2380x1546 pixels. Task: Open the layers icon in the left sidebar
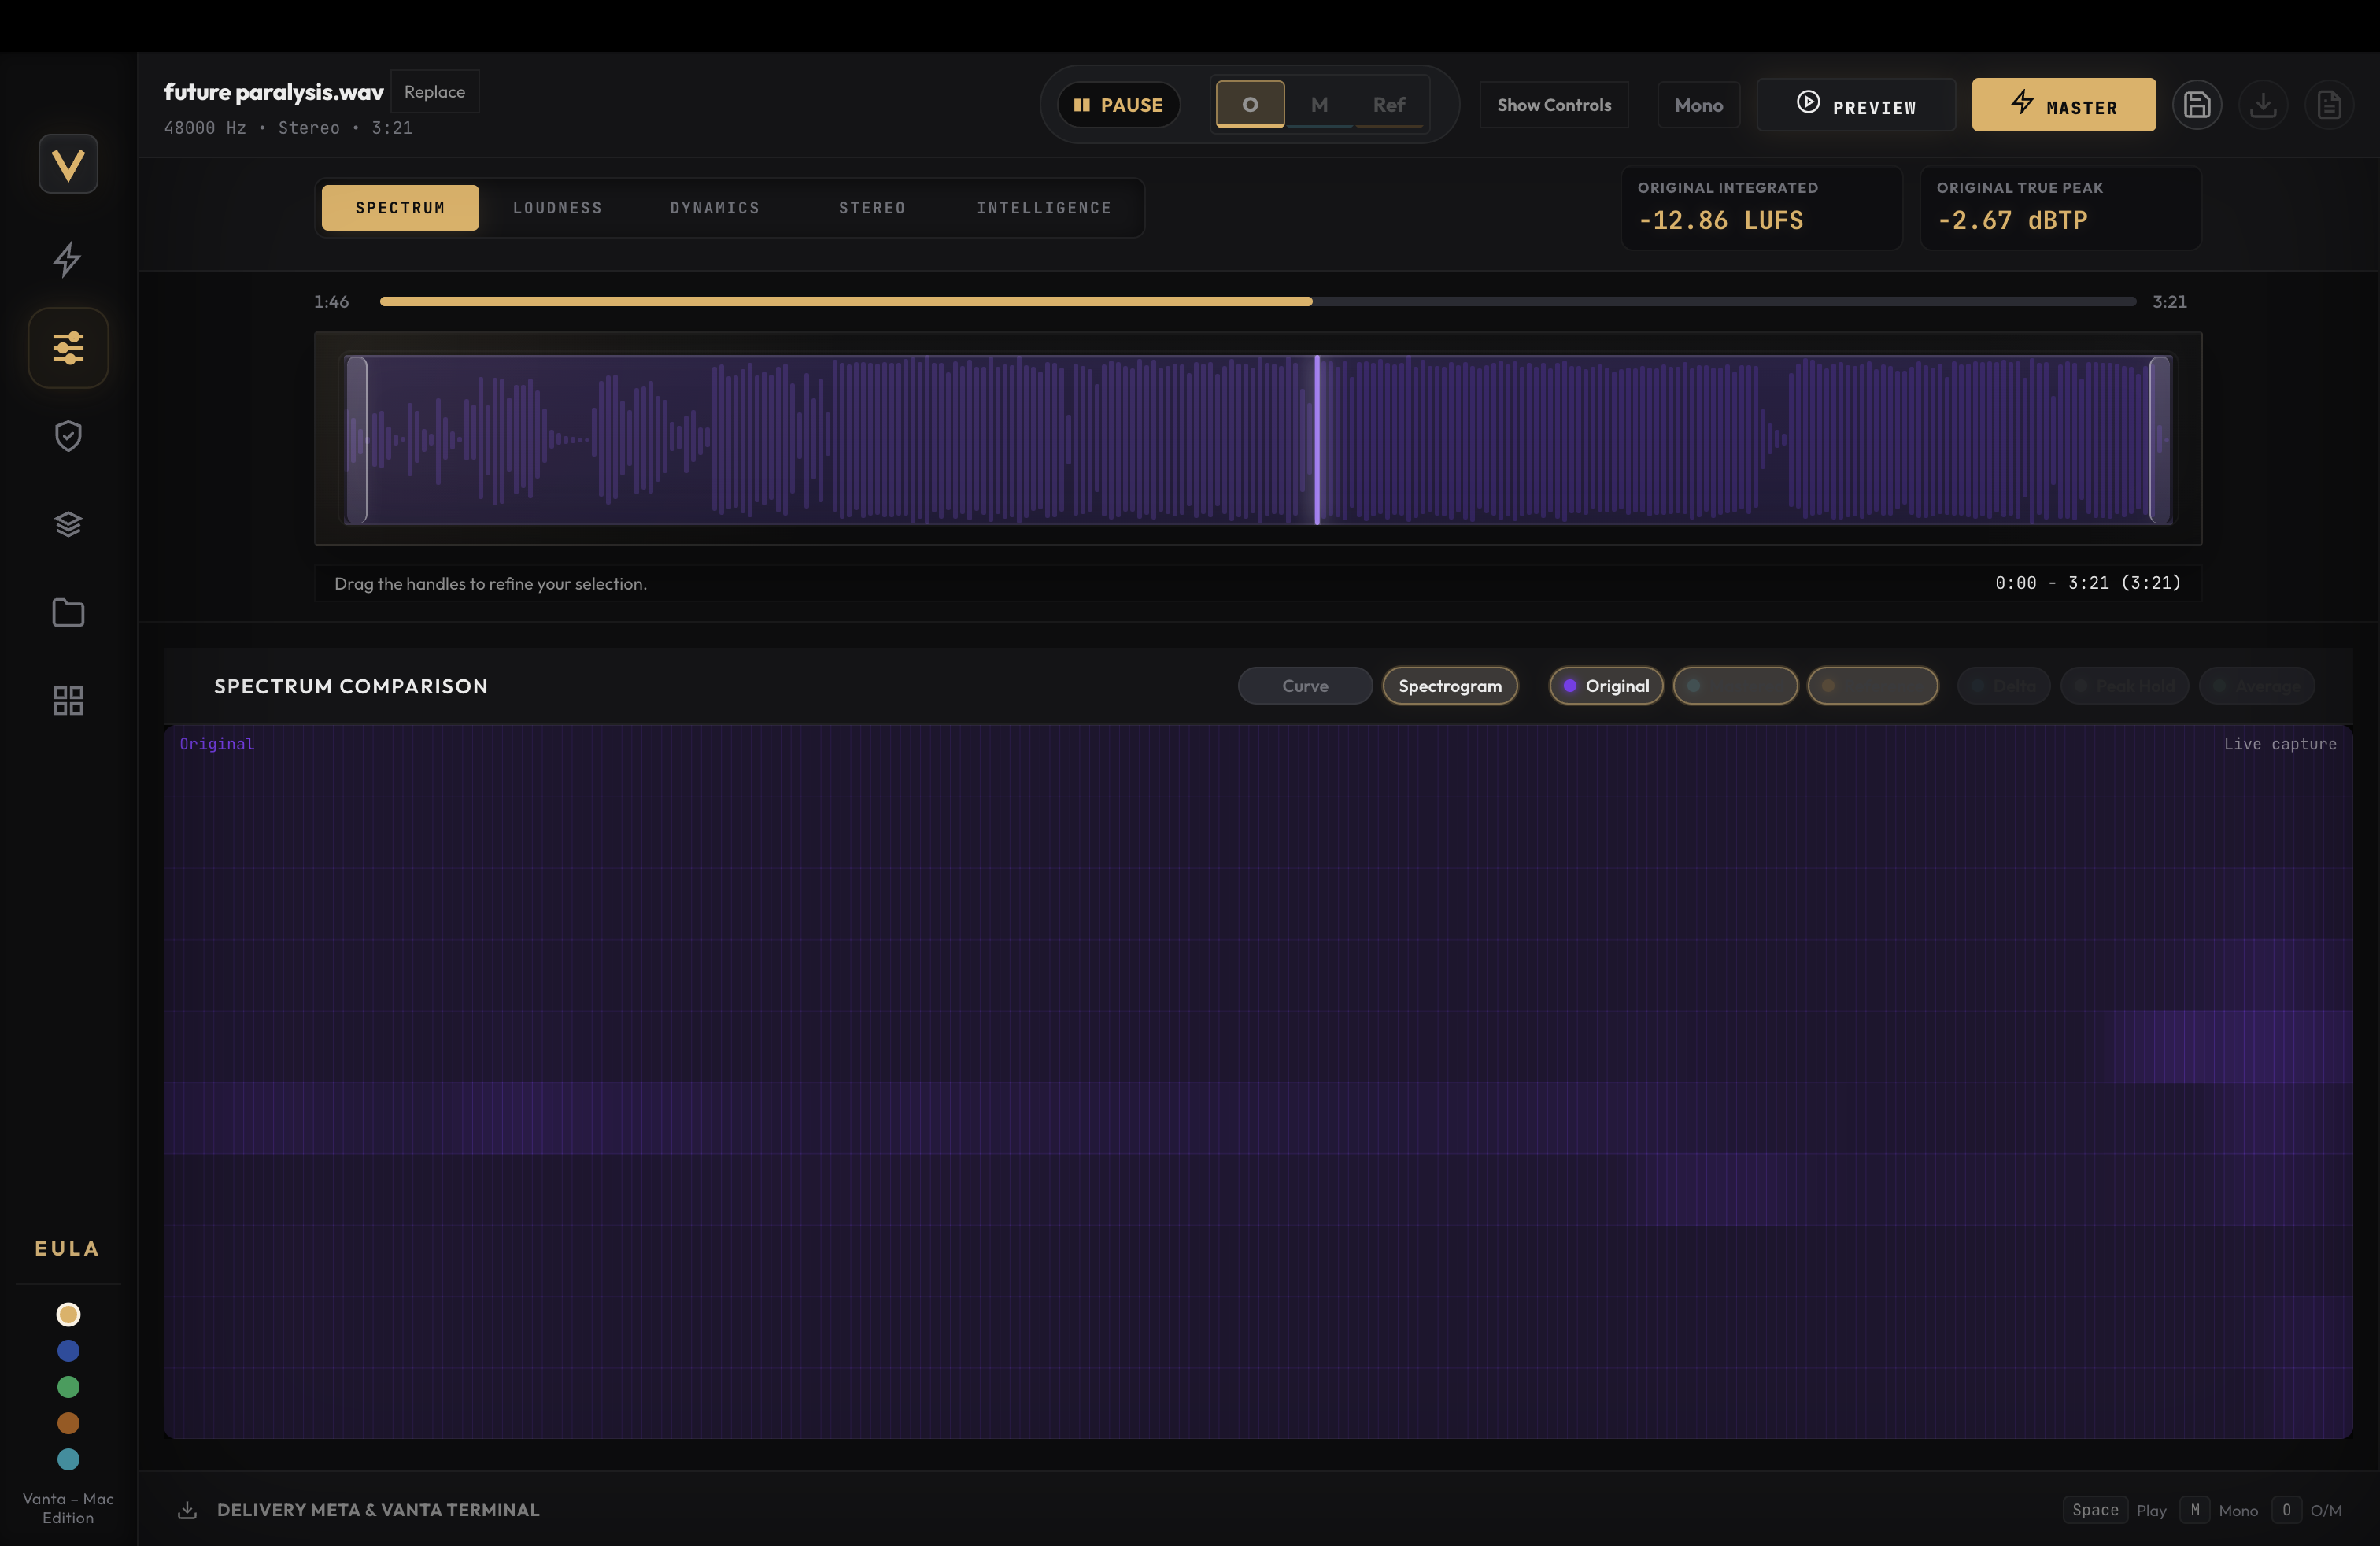[x=67, y=524]
